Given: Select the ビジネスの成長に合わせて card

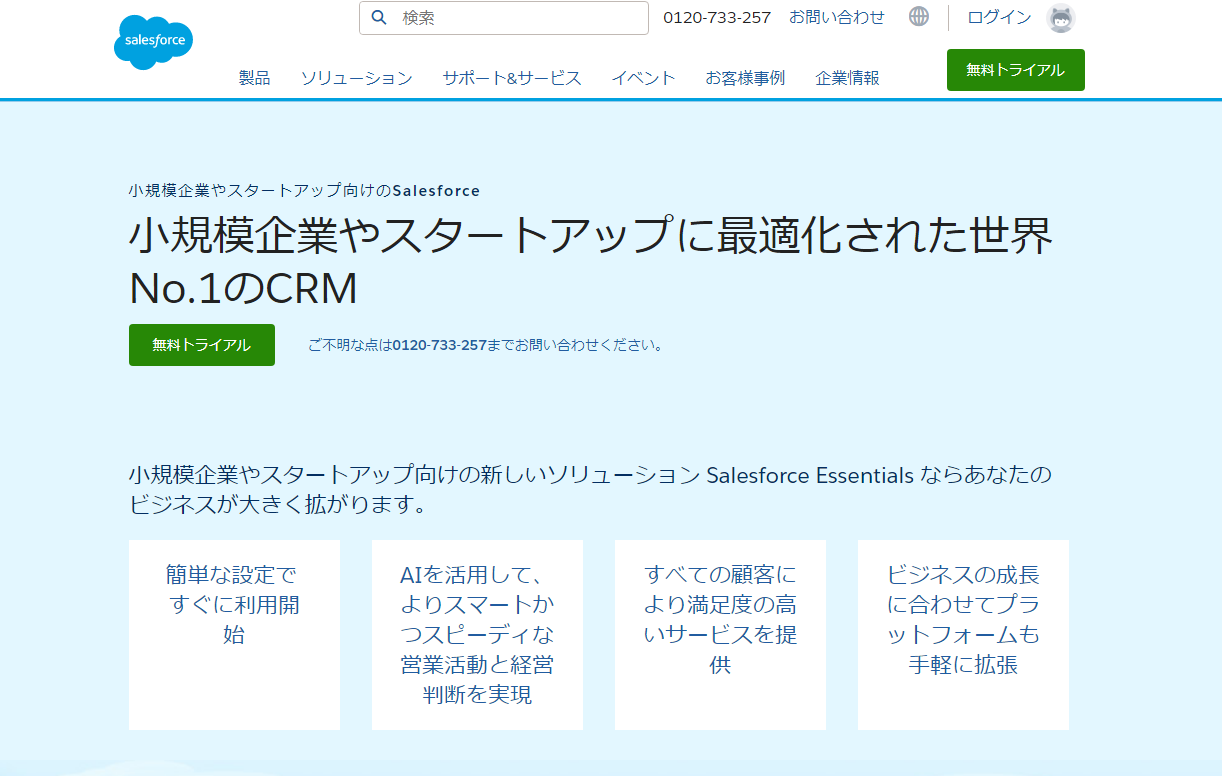Looking at the screenshot, I should pyautogui.click(x=963, y=634).
